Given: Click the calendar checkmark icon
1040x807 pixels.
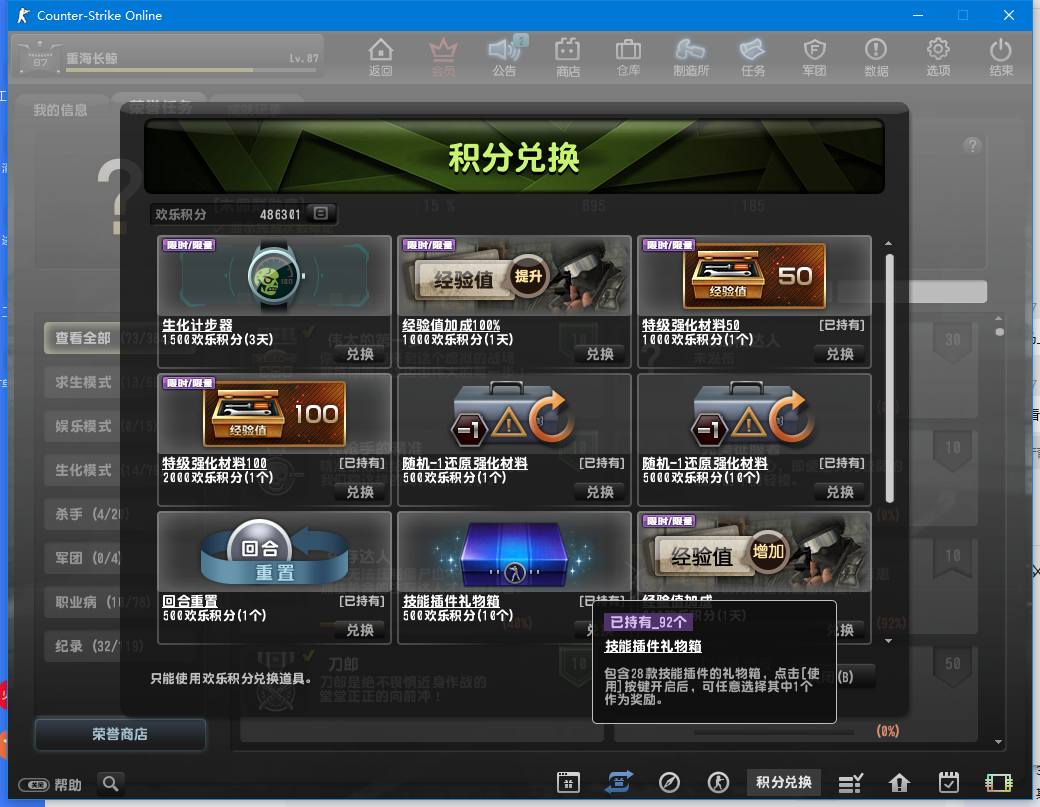Looking at the screenshot, I should pyautogui.click(x=948, y=782).
